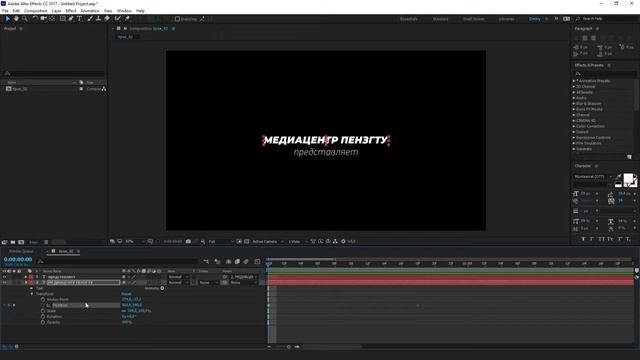
Task: Select the Rectangle shape tool
Action: tap(62, 18)
